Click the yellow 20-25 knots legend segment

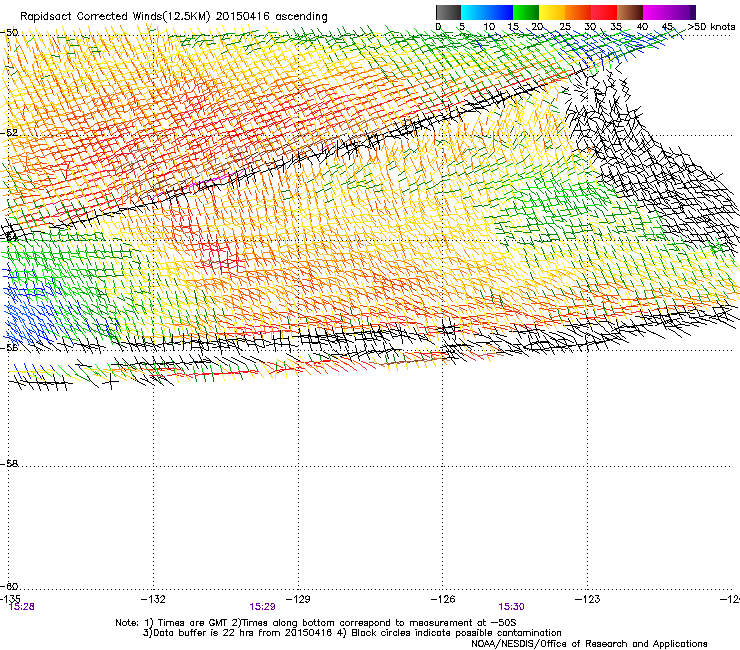tap(552, 12)
